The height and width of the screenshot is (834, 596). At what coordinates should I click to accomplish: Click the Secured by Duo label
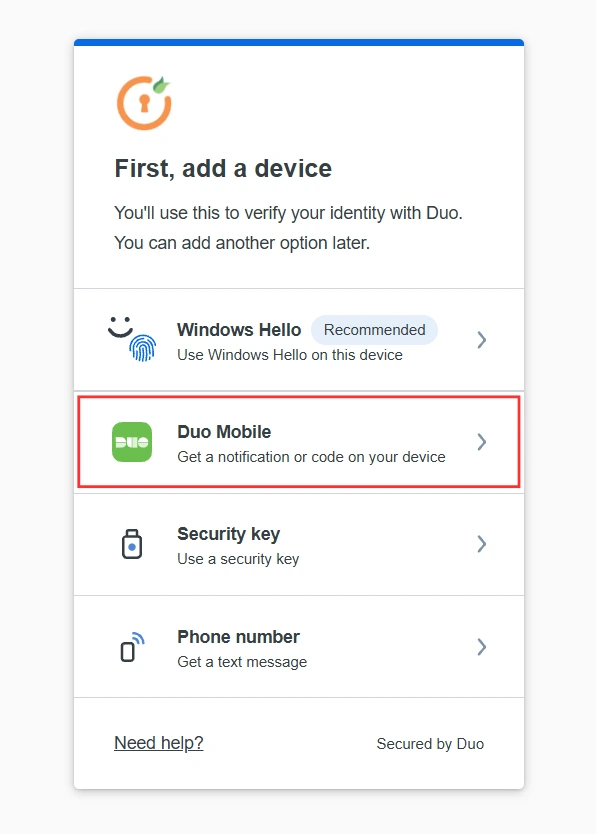430,744
